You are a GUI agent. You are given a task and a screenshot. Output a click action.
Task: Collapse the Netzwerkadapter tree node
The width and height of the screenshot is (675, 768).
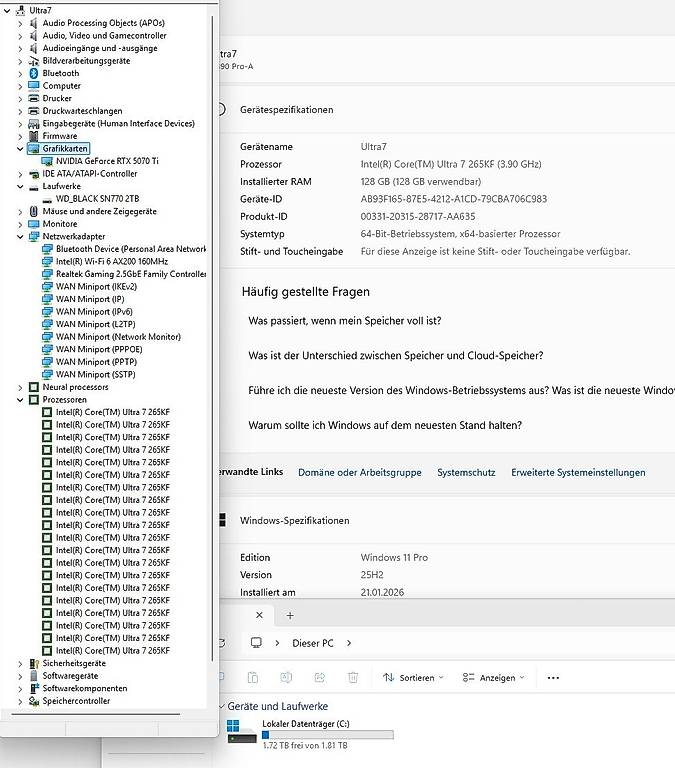click(x=20, y=237)
